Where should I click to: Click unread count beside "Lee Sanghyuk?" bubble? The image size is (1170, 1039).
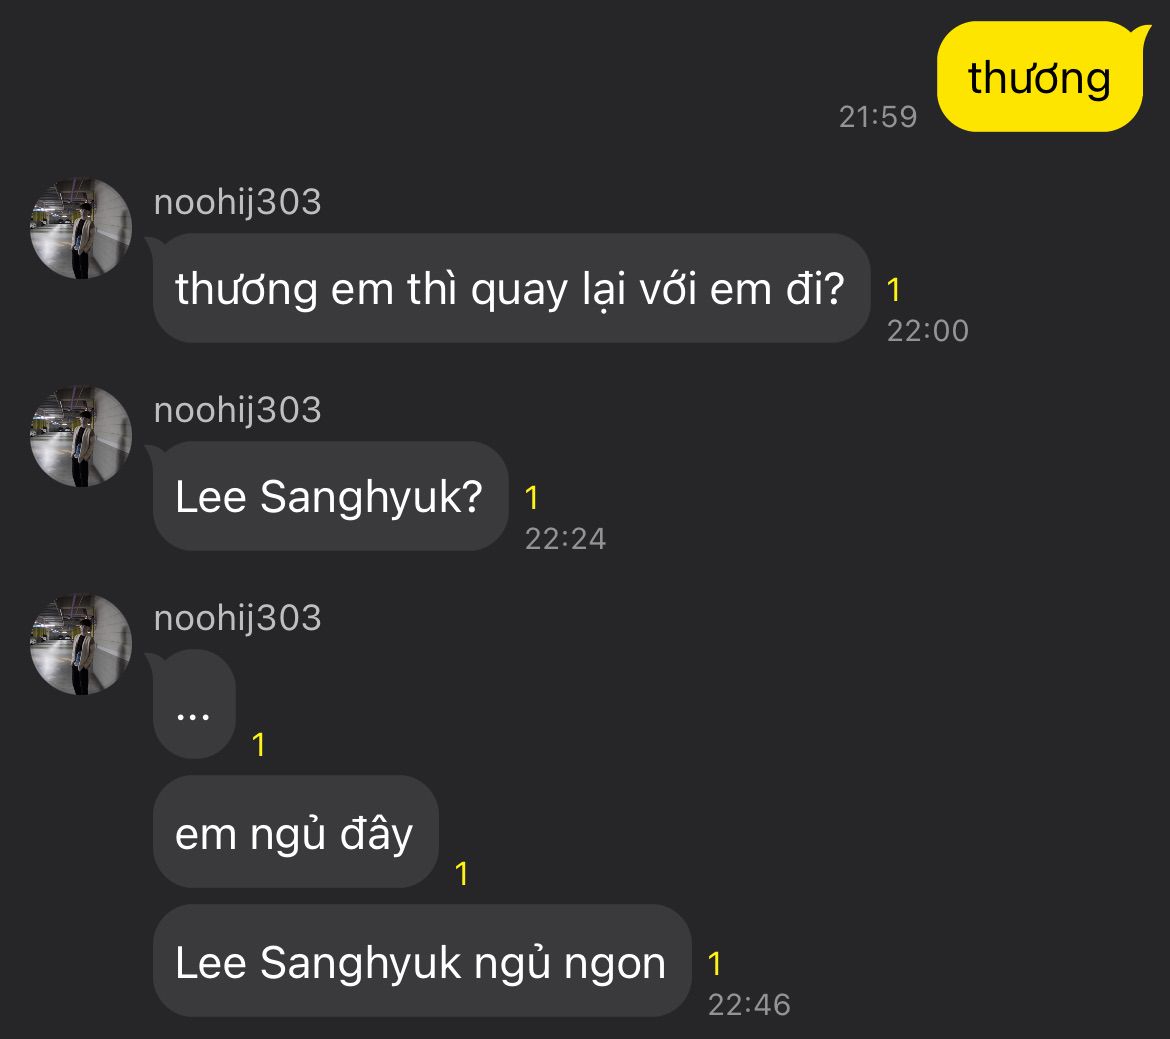pos(532,498)
